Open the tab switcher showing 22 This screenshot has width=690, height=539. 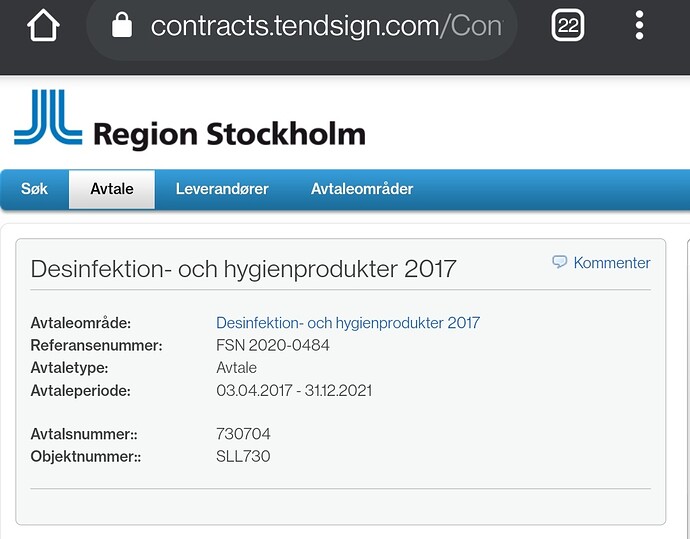[568, 25]
